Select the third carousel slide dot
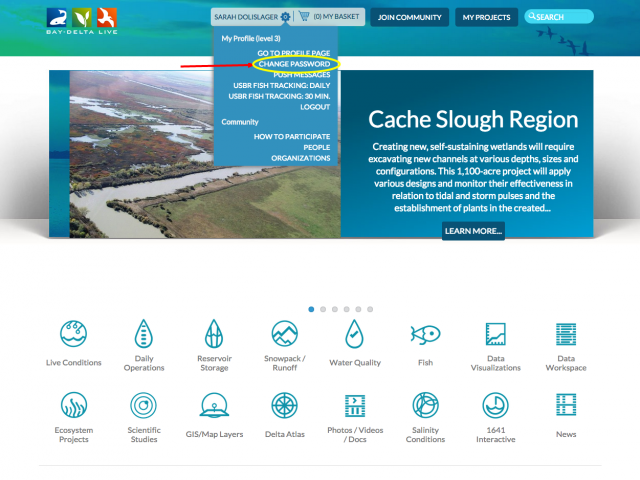The image size is (640, 480). coord(335,309)
